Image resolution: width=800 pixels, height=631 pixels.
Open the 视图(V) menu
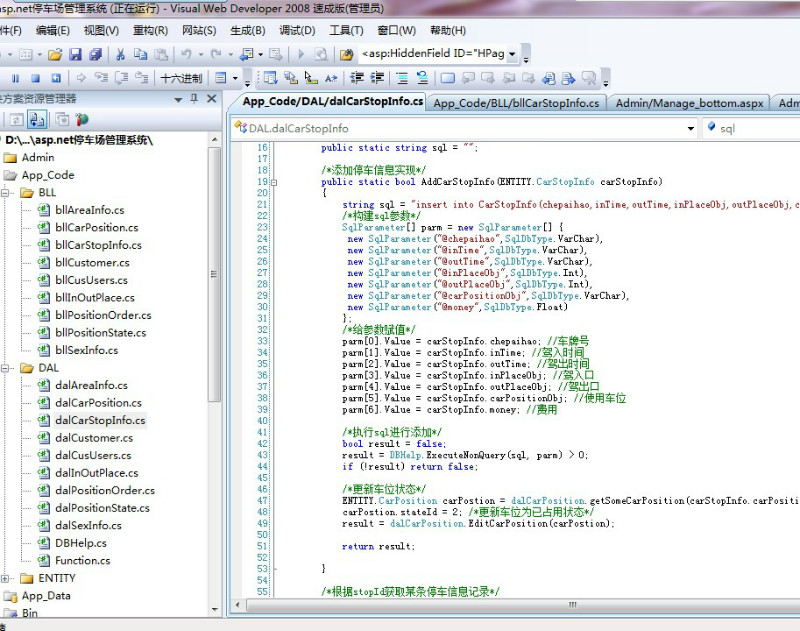coord(102,31)
